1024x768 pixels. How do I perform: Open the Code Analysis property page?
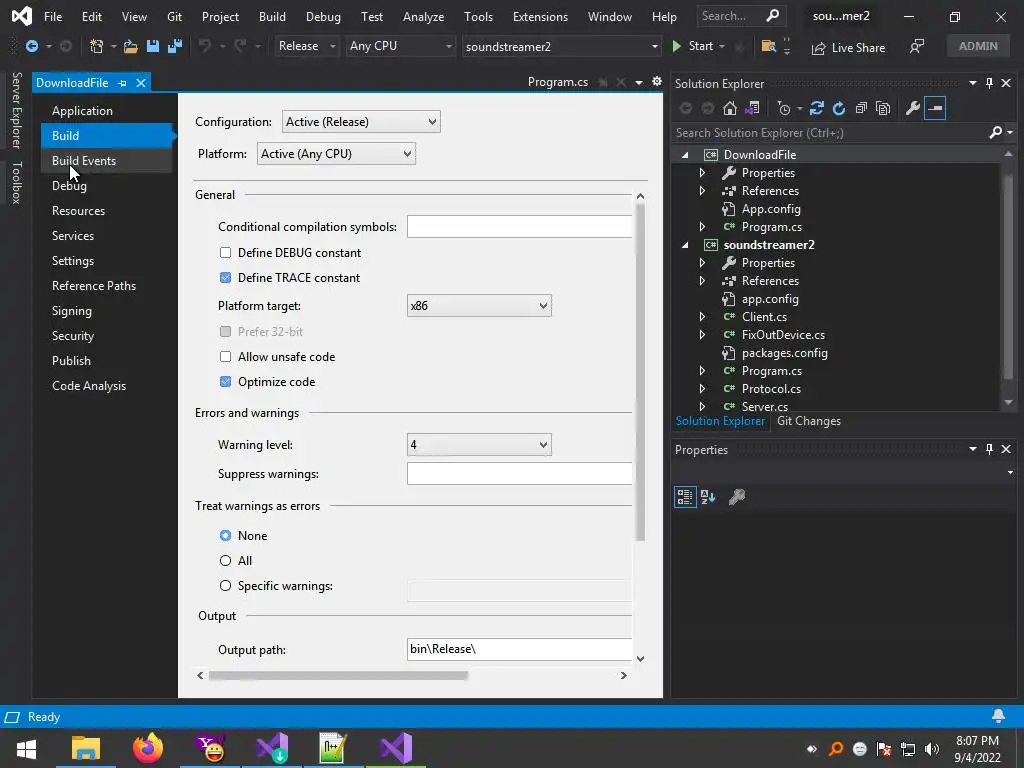pos(89,386)
